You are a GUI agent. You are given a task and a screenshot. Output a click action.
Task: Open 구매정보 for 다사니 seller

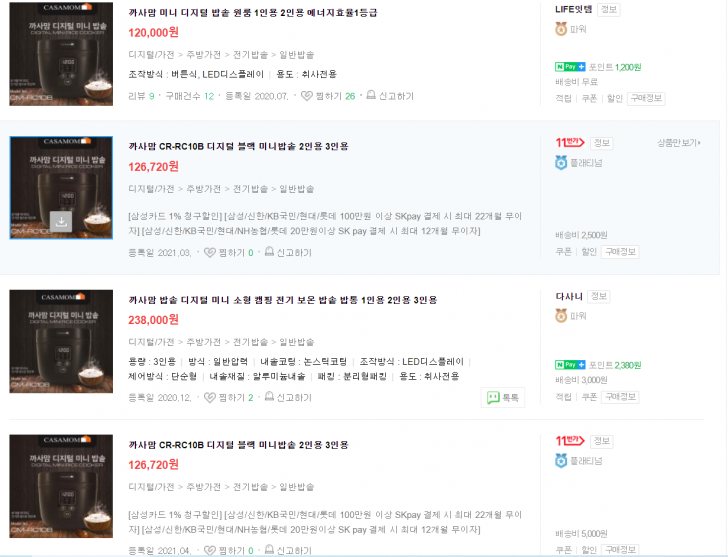coord(620,397)
